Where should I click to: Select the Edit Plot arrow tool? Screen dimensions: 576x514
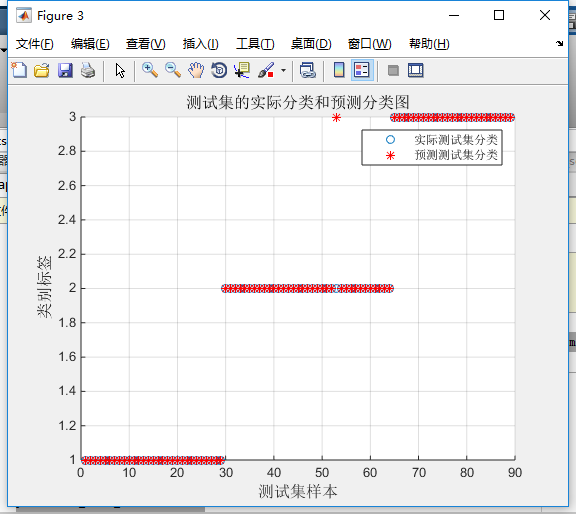point(120,70)
